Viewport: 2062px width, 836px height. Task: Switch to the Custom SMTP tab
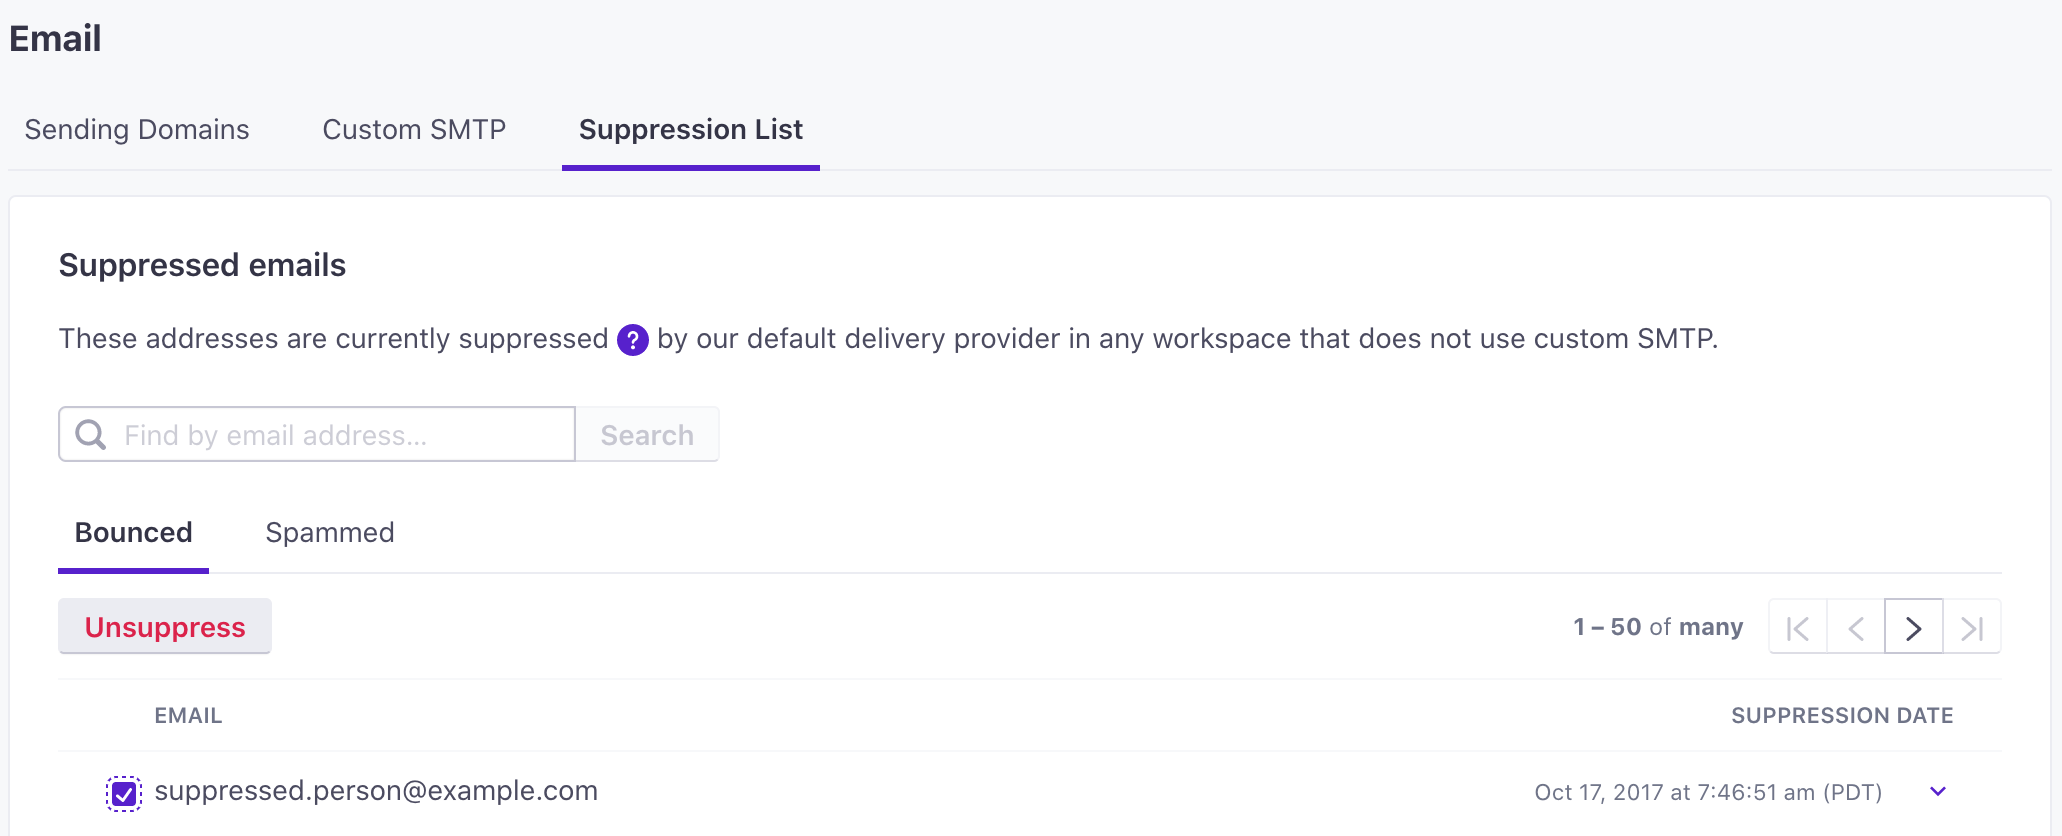click(x=414, y=130)
